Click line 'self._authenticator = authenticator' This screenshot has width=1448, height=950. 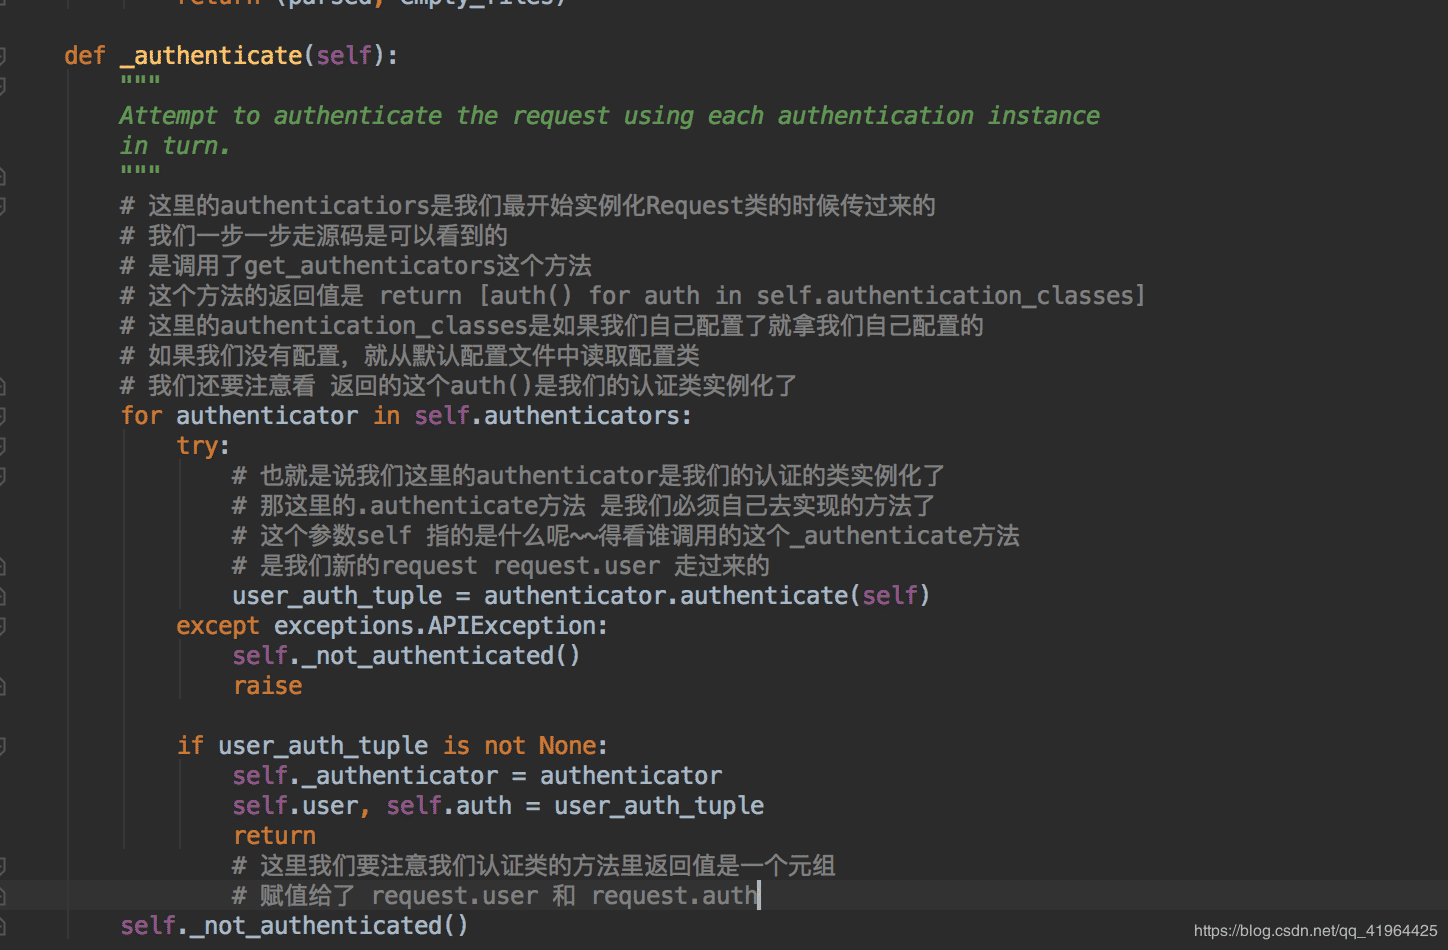coord(477,776)
